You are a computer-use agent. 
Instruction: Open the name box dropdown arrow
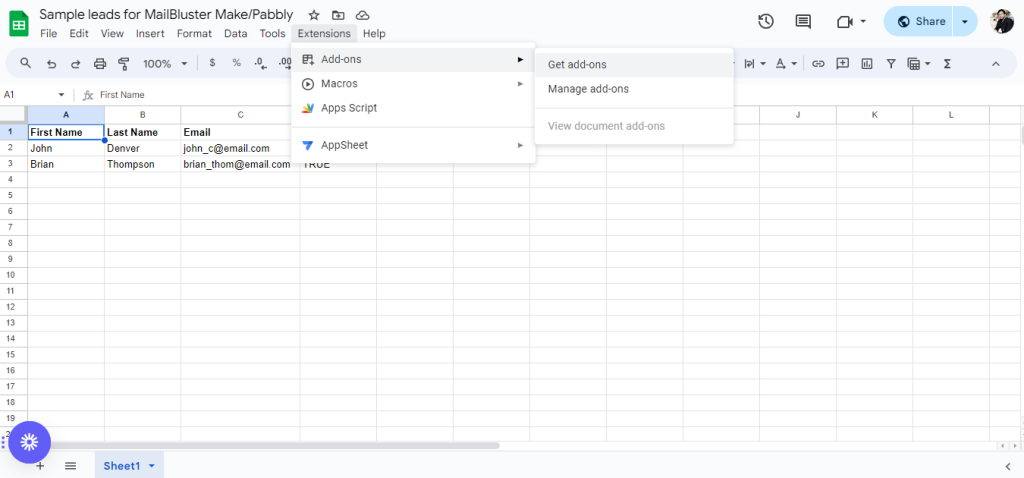coord(61,95)
